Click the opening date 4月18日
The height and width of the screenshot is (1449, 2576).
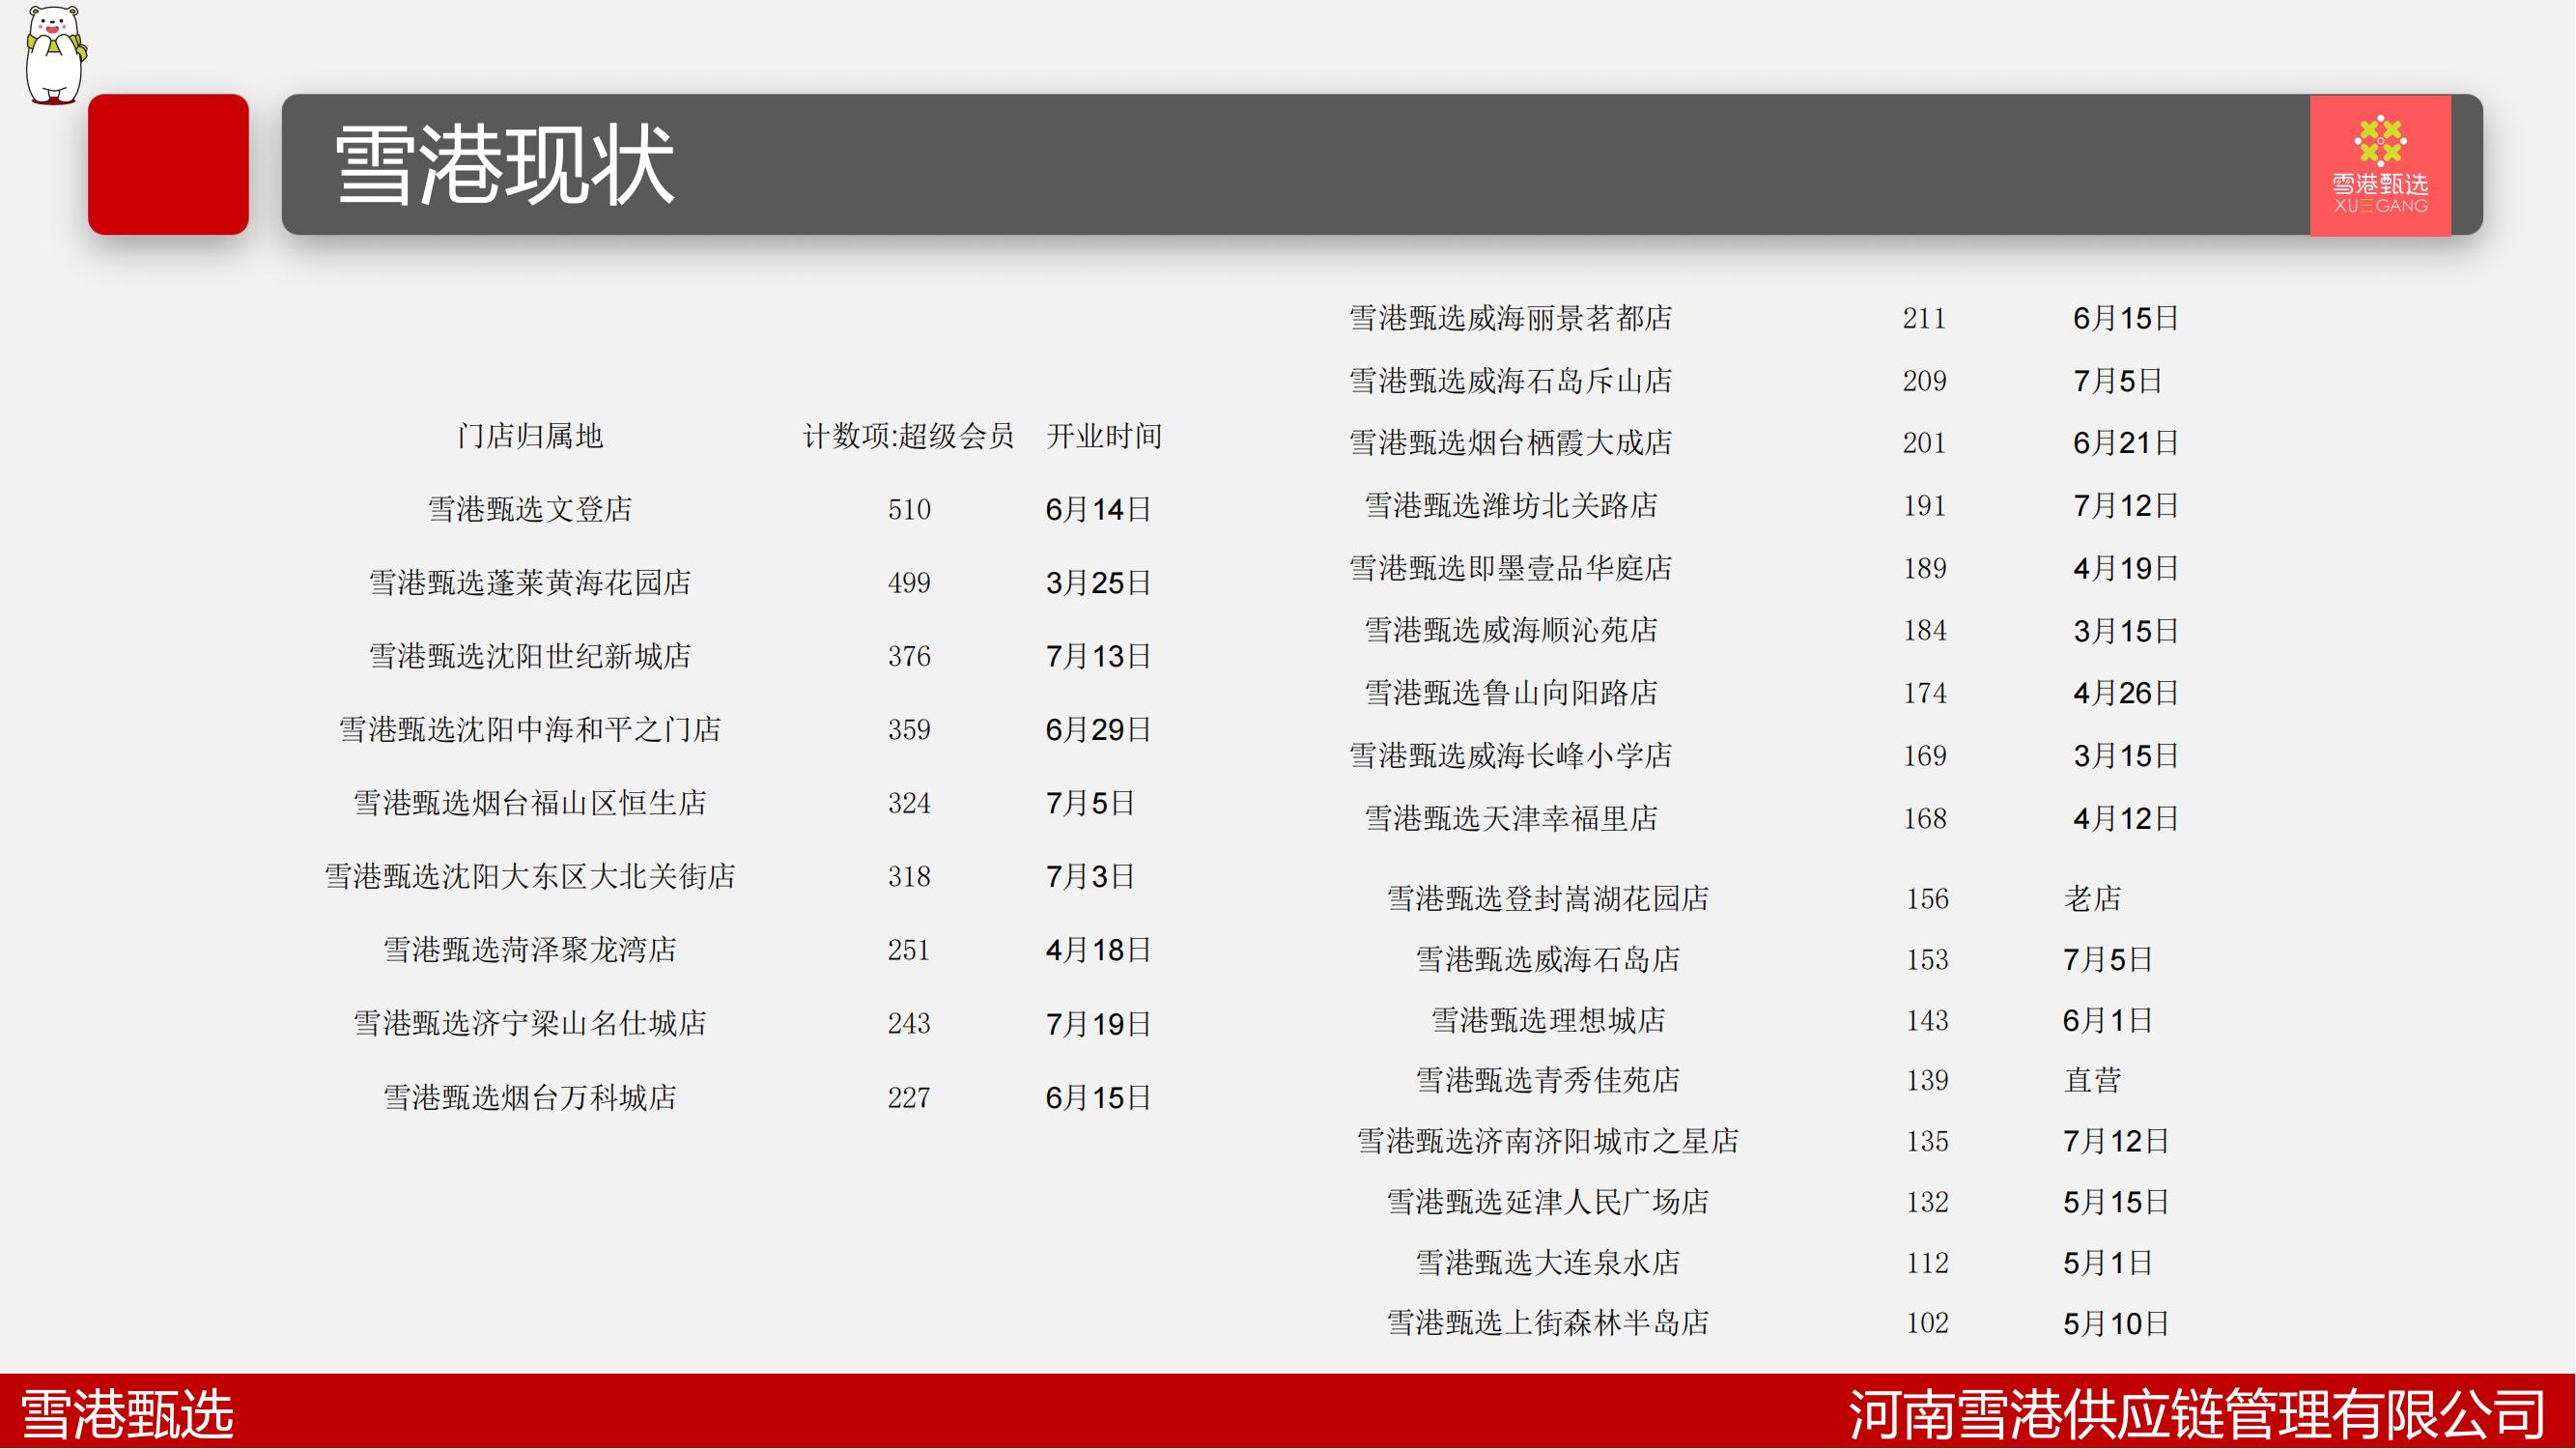1098,949
